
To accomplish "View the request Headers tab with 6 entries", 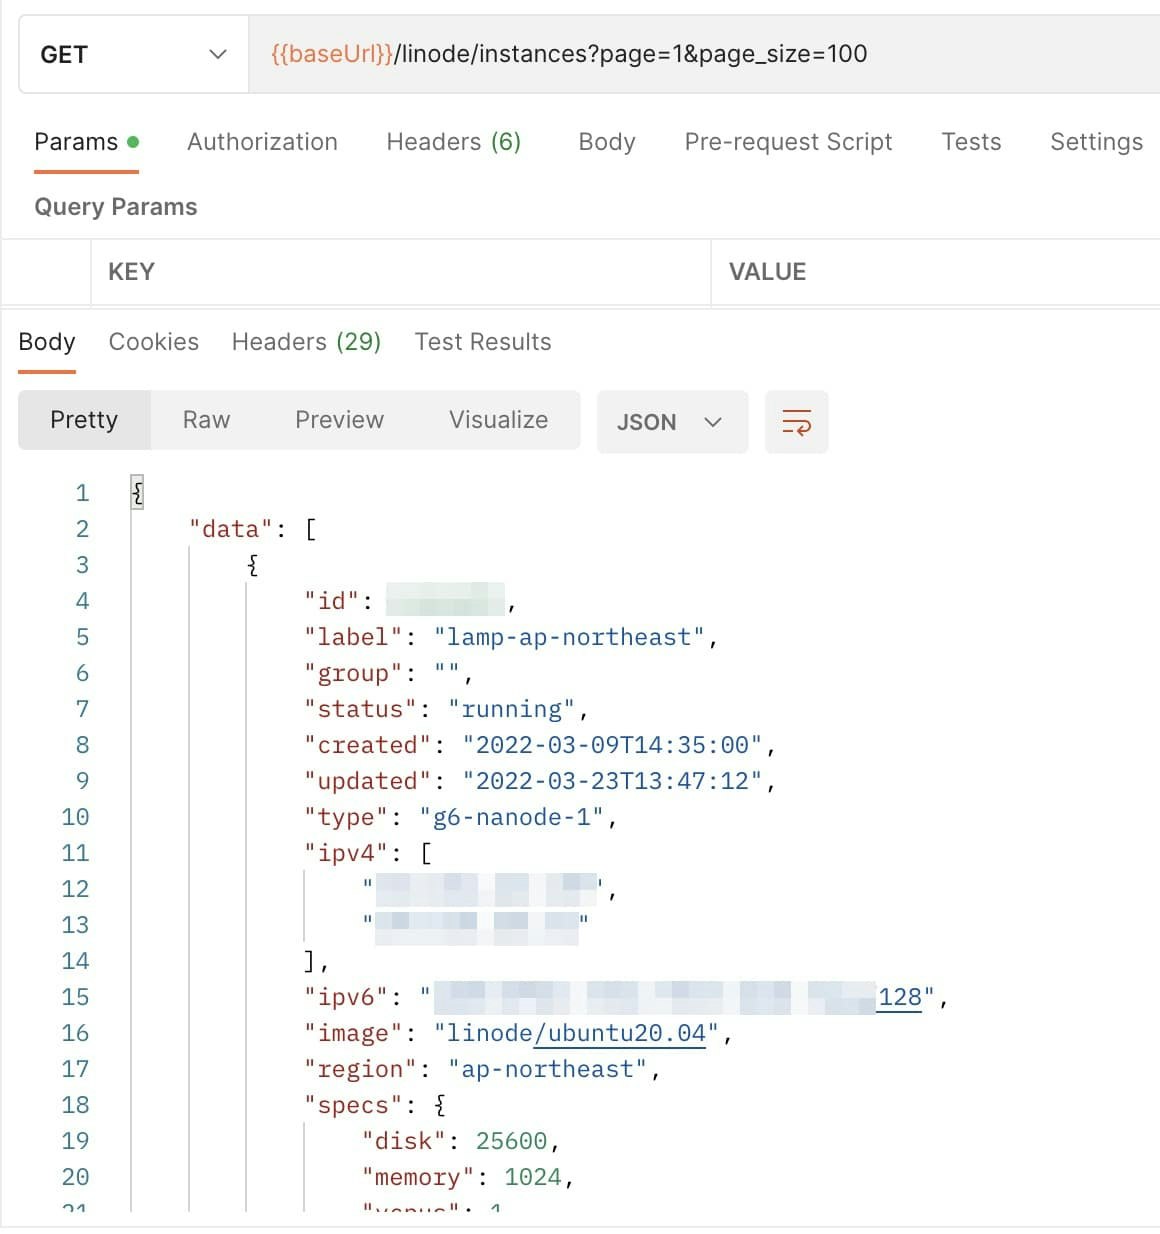I will [x=453, y=141].
